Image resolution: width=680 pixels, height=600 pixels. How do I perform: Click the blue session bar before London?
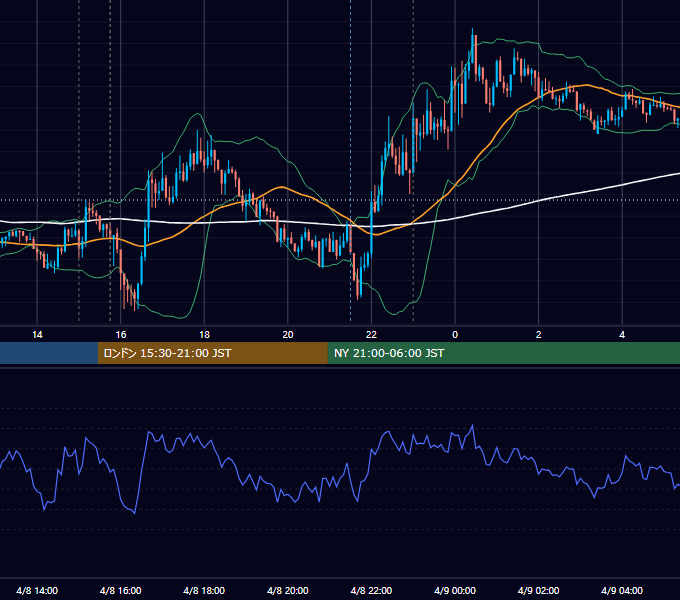(49, 353)
